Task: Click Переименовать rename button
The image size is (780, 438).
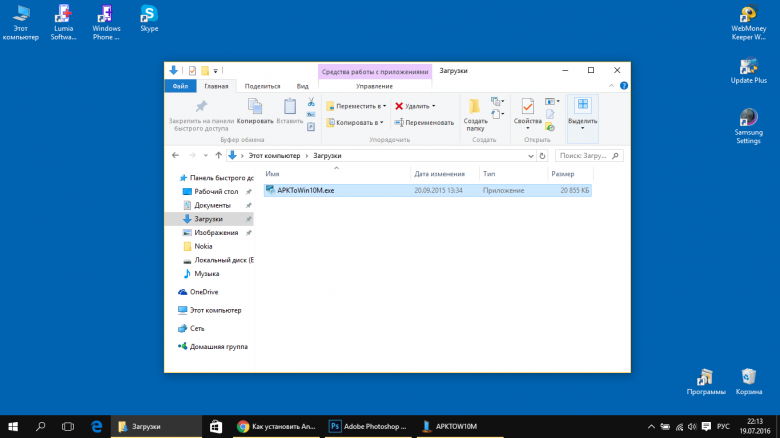Action: (x=424, y=122)
